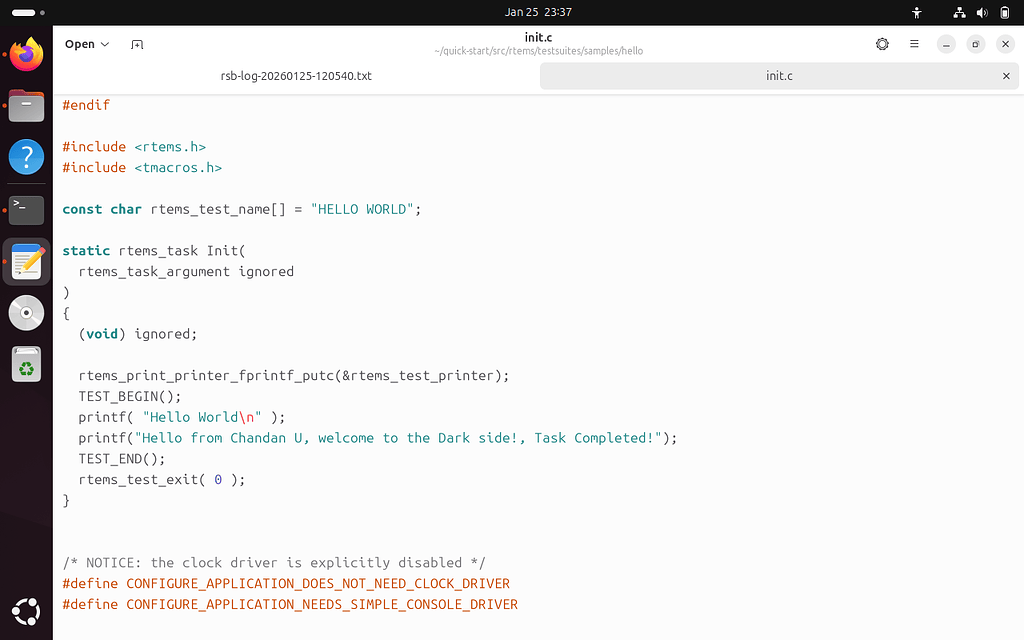Open the hamburger main menu

coord(914,44)
